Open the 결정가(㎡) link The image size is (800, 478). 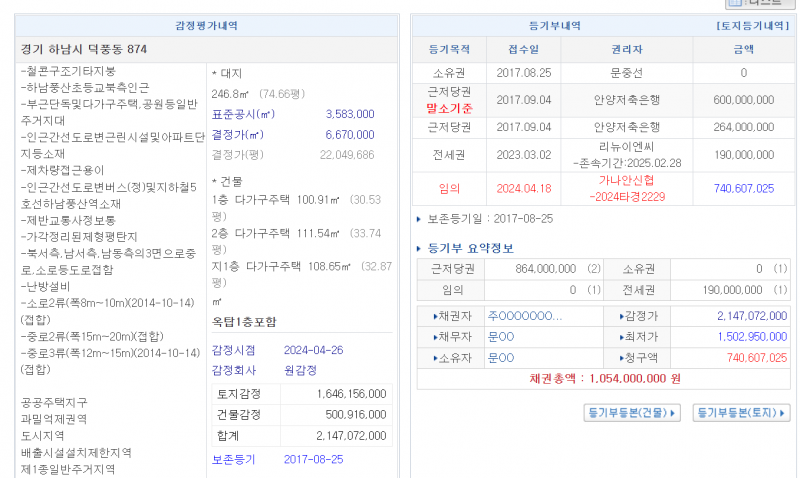click(x=237, y=134)
